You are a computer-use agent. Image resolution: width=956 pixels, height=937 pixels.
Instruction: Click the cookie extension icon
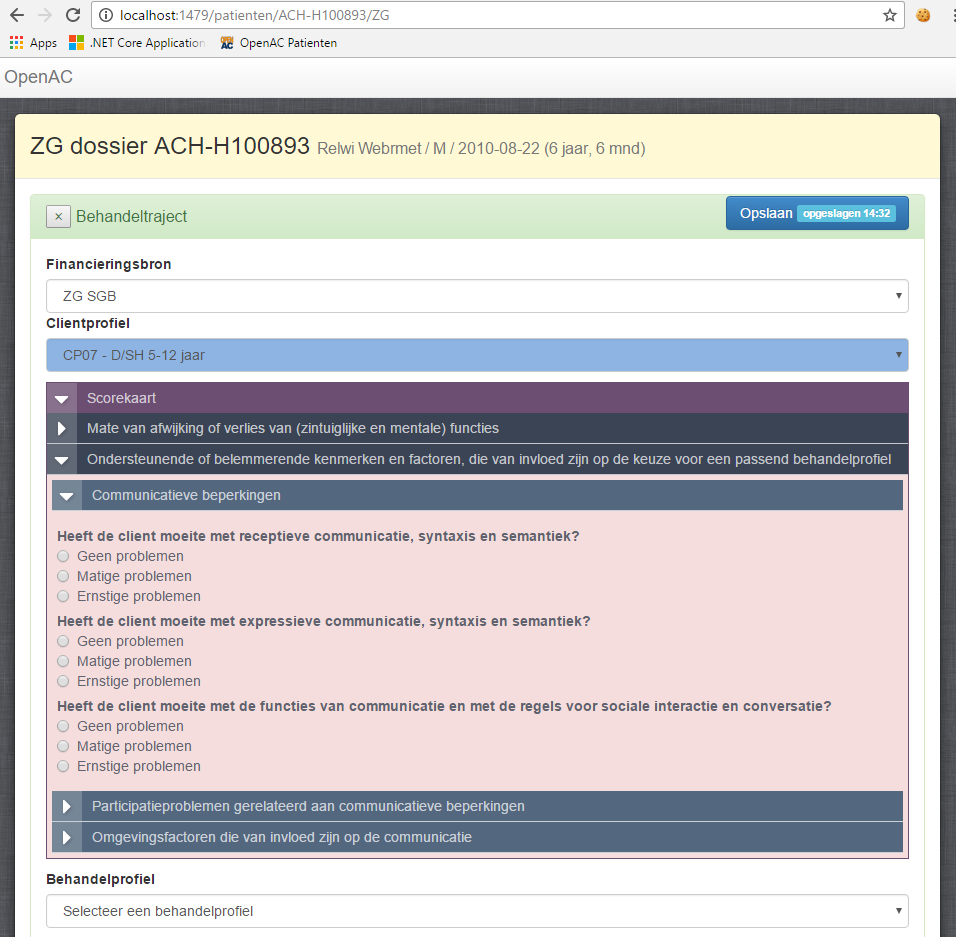pyautogui.click(x=923, y=15)
